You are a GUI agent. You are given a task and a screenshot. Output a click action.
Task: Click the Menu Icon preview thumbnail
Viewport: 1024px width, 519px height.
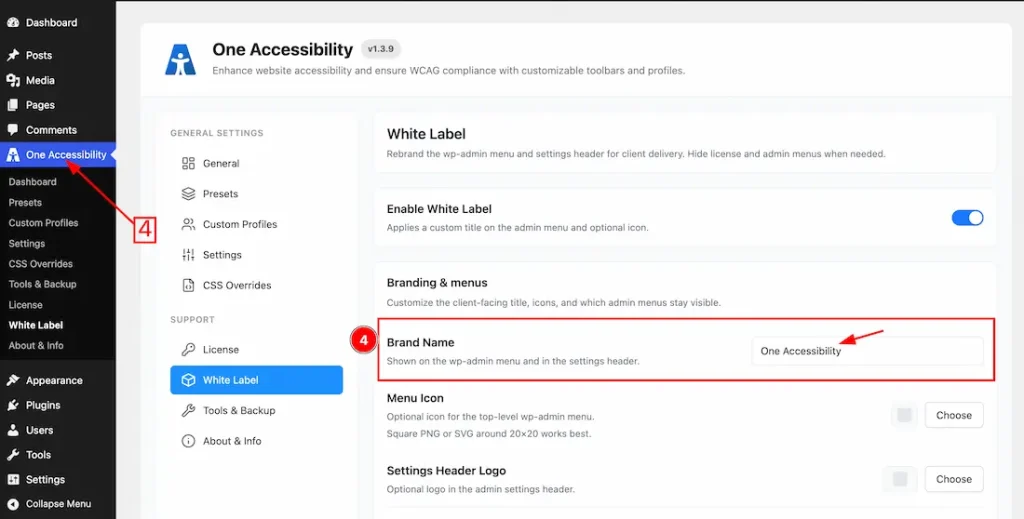coord(904,415)
